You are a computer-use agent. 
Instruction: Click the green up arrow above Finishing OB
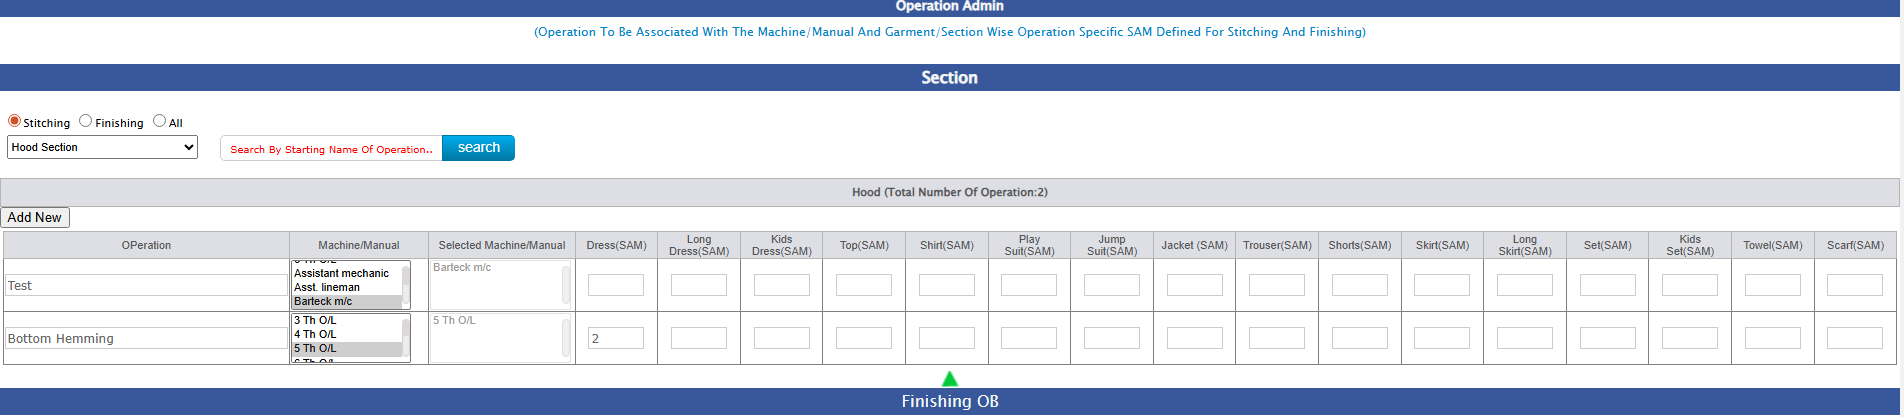tap(950, 378)
